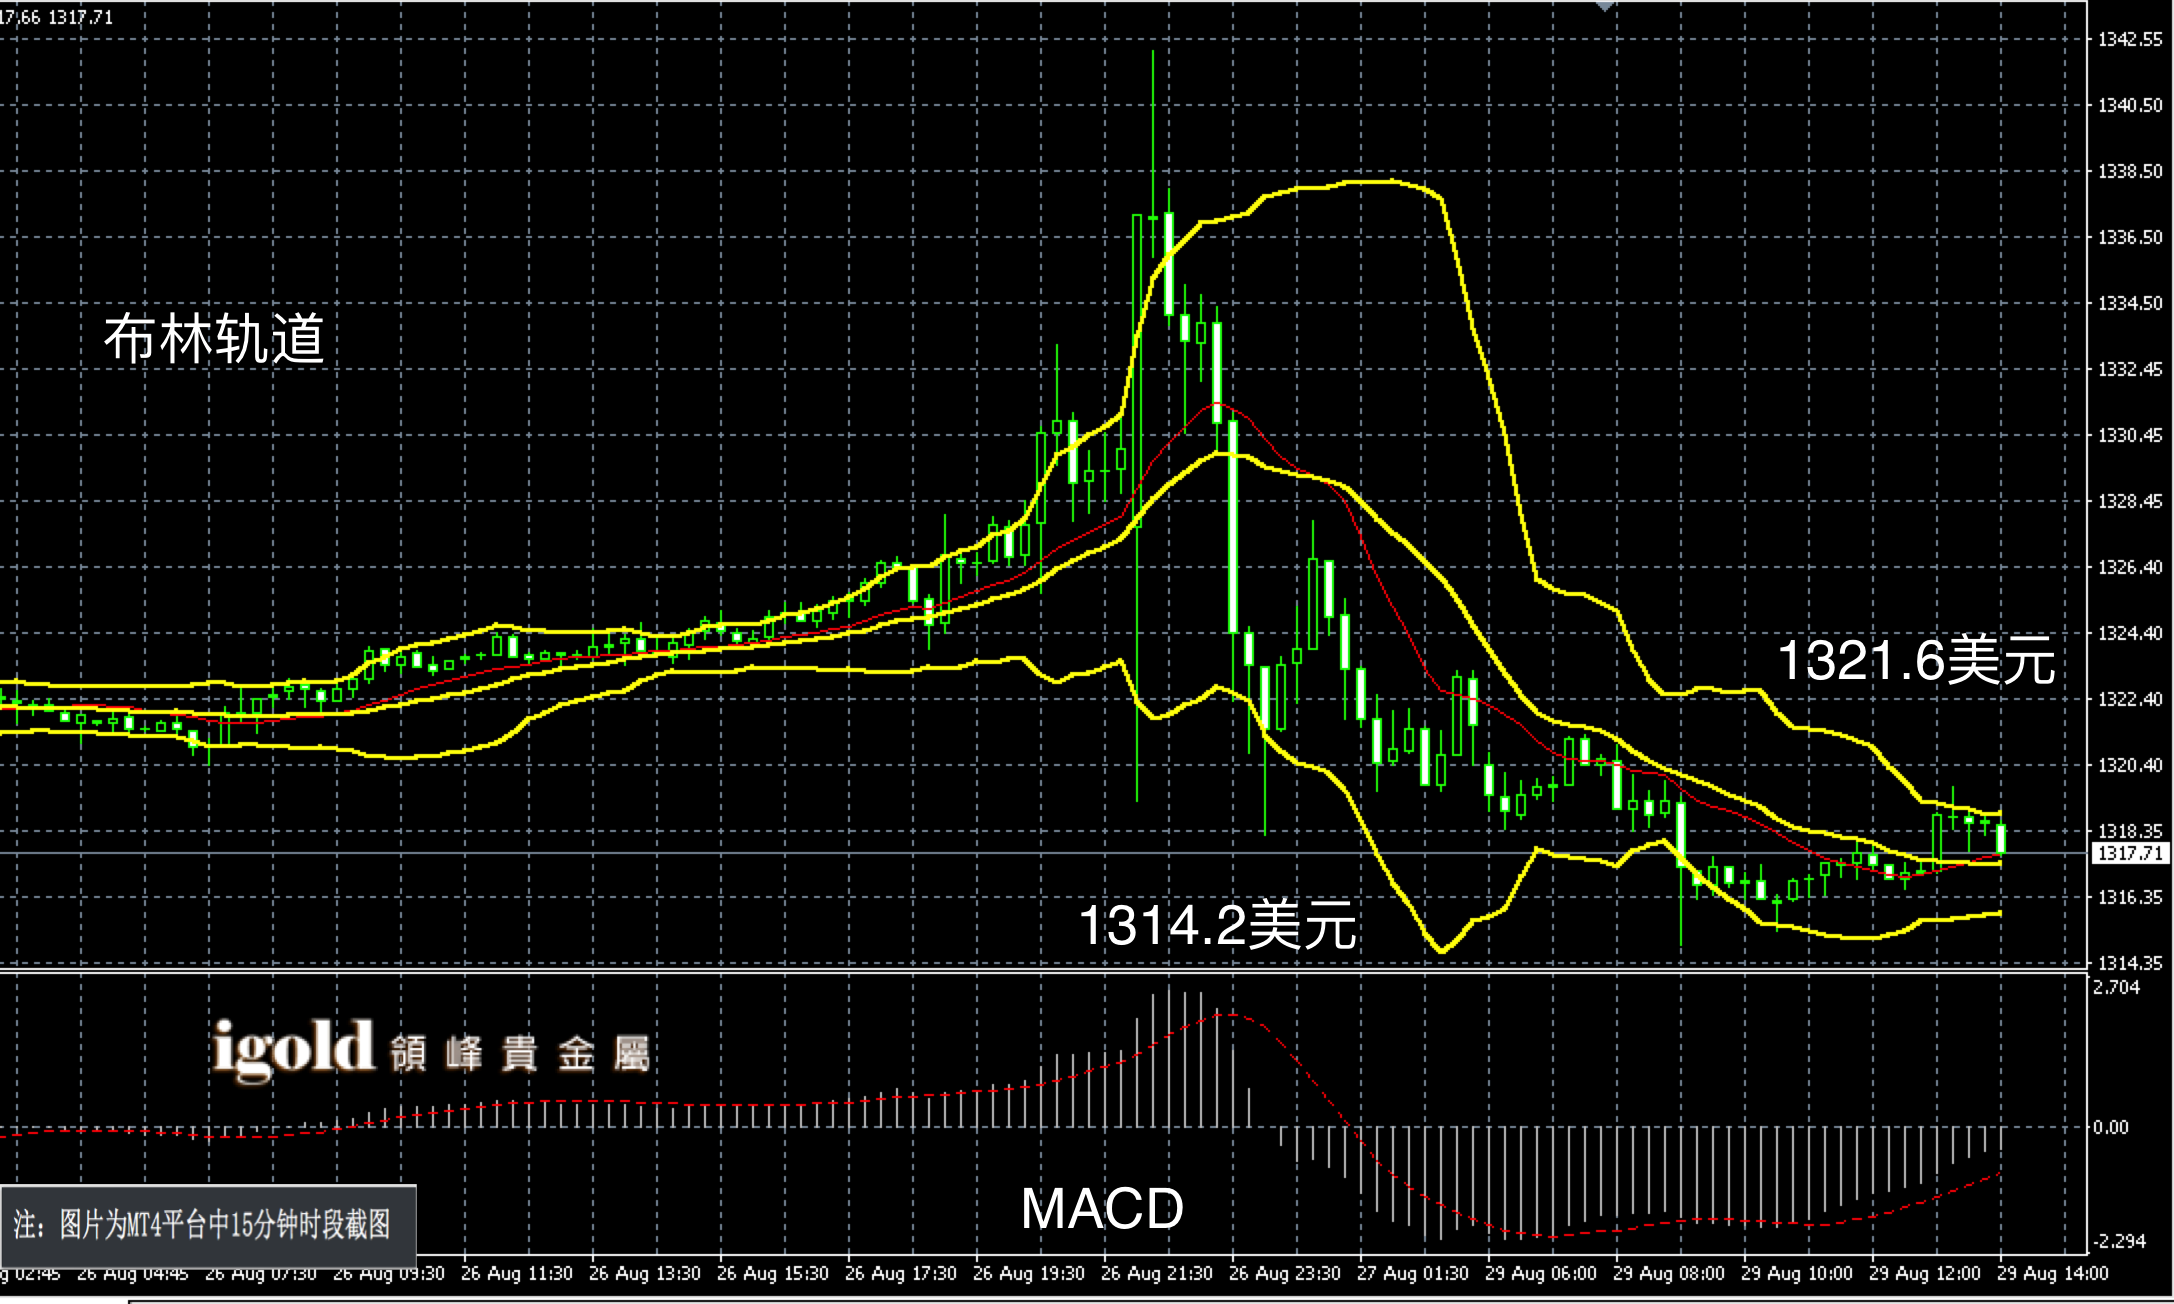Click the 29 Aug 06:00 time label
Image resolution: width=2174 pixels, height=1304 pixels.
tap(1540, 1274)
